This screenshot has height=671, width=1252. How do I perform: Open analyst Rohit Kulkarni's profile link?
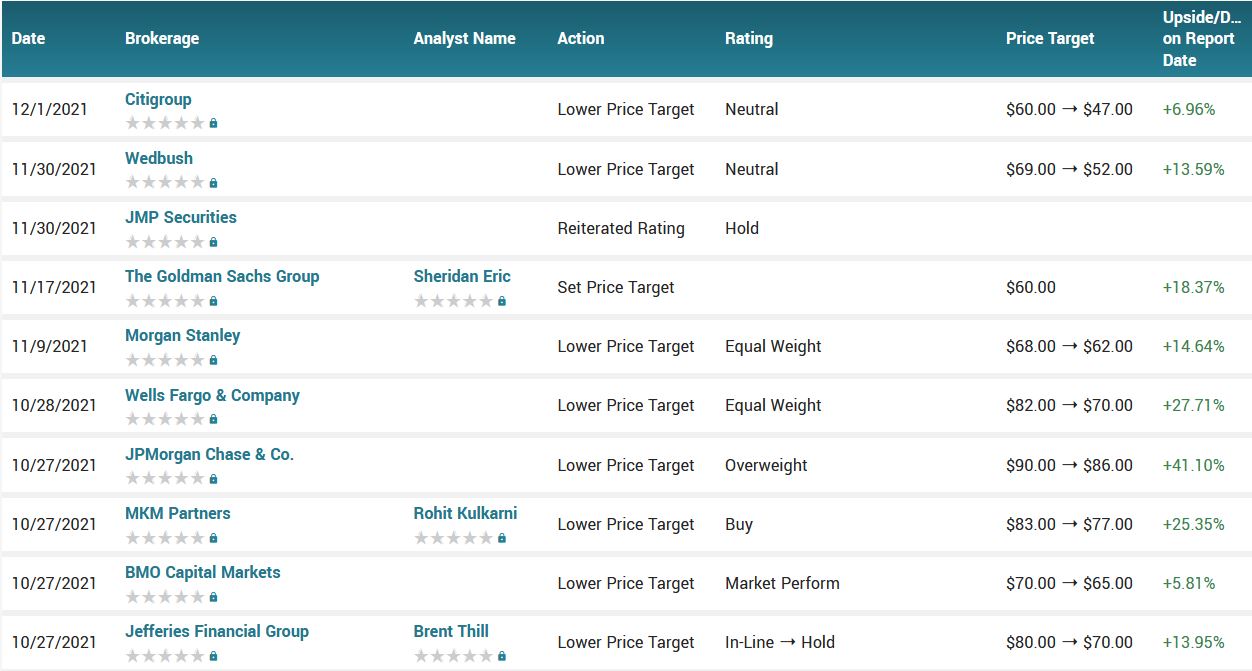coord(466,513)
